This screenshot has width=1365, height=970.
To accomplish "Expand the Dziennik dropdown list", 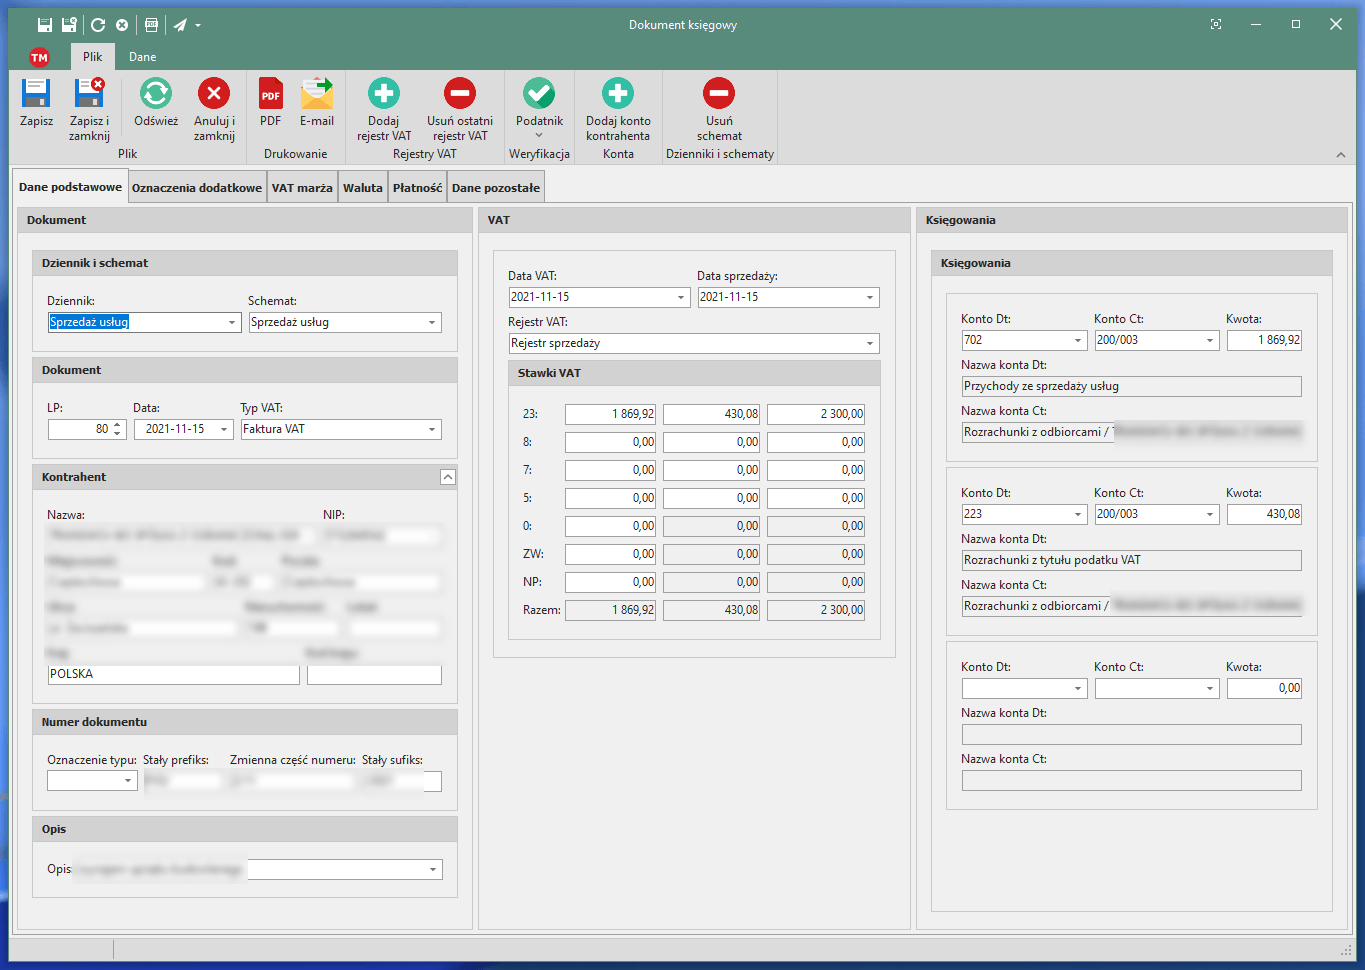I will coord(232,323).
